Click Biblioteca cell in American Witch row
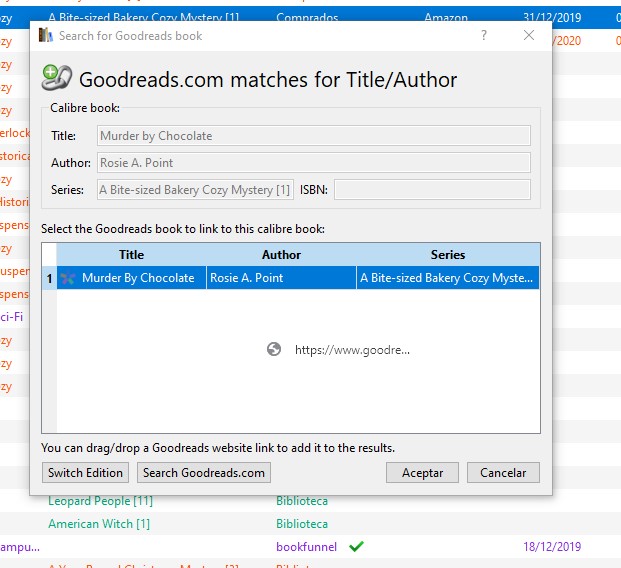621x568 pixels. (302, 524)
